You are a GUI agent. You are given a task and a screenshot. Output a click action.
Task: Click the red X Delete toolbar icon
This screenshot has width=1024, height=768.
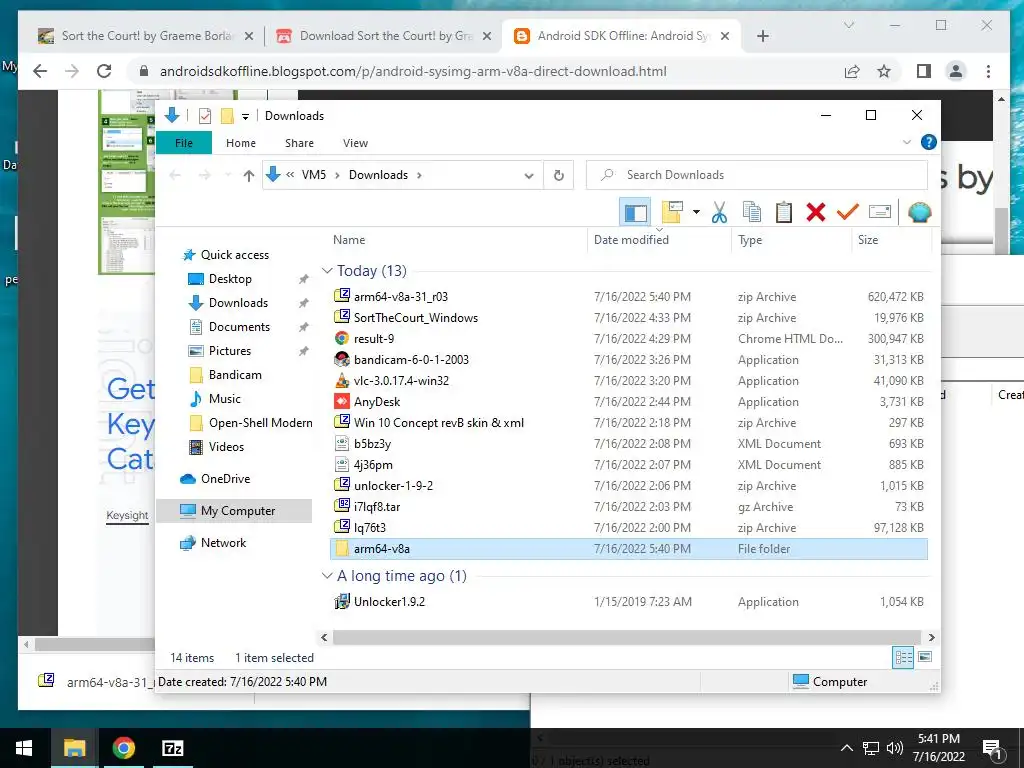(816, 212)
